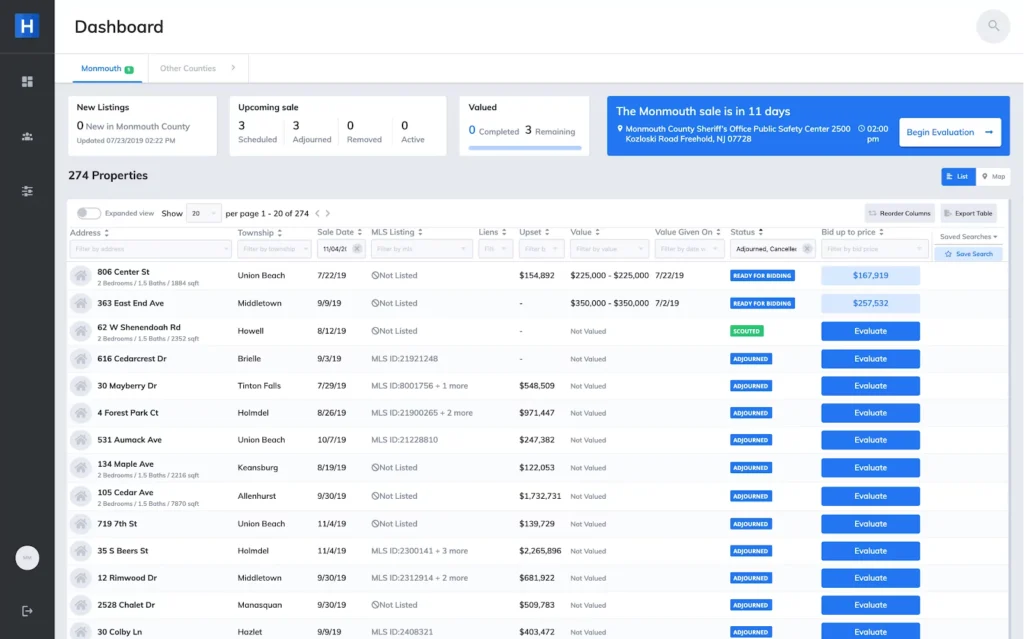Click the logout icon in sidebar

point(27,611)
